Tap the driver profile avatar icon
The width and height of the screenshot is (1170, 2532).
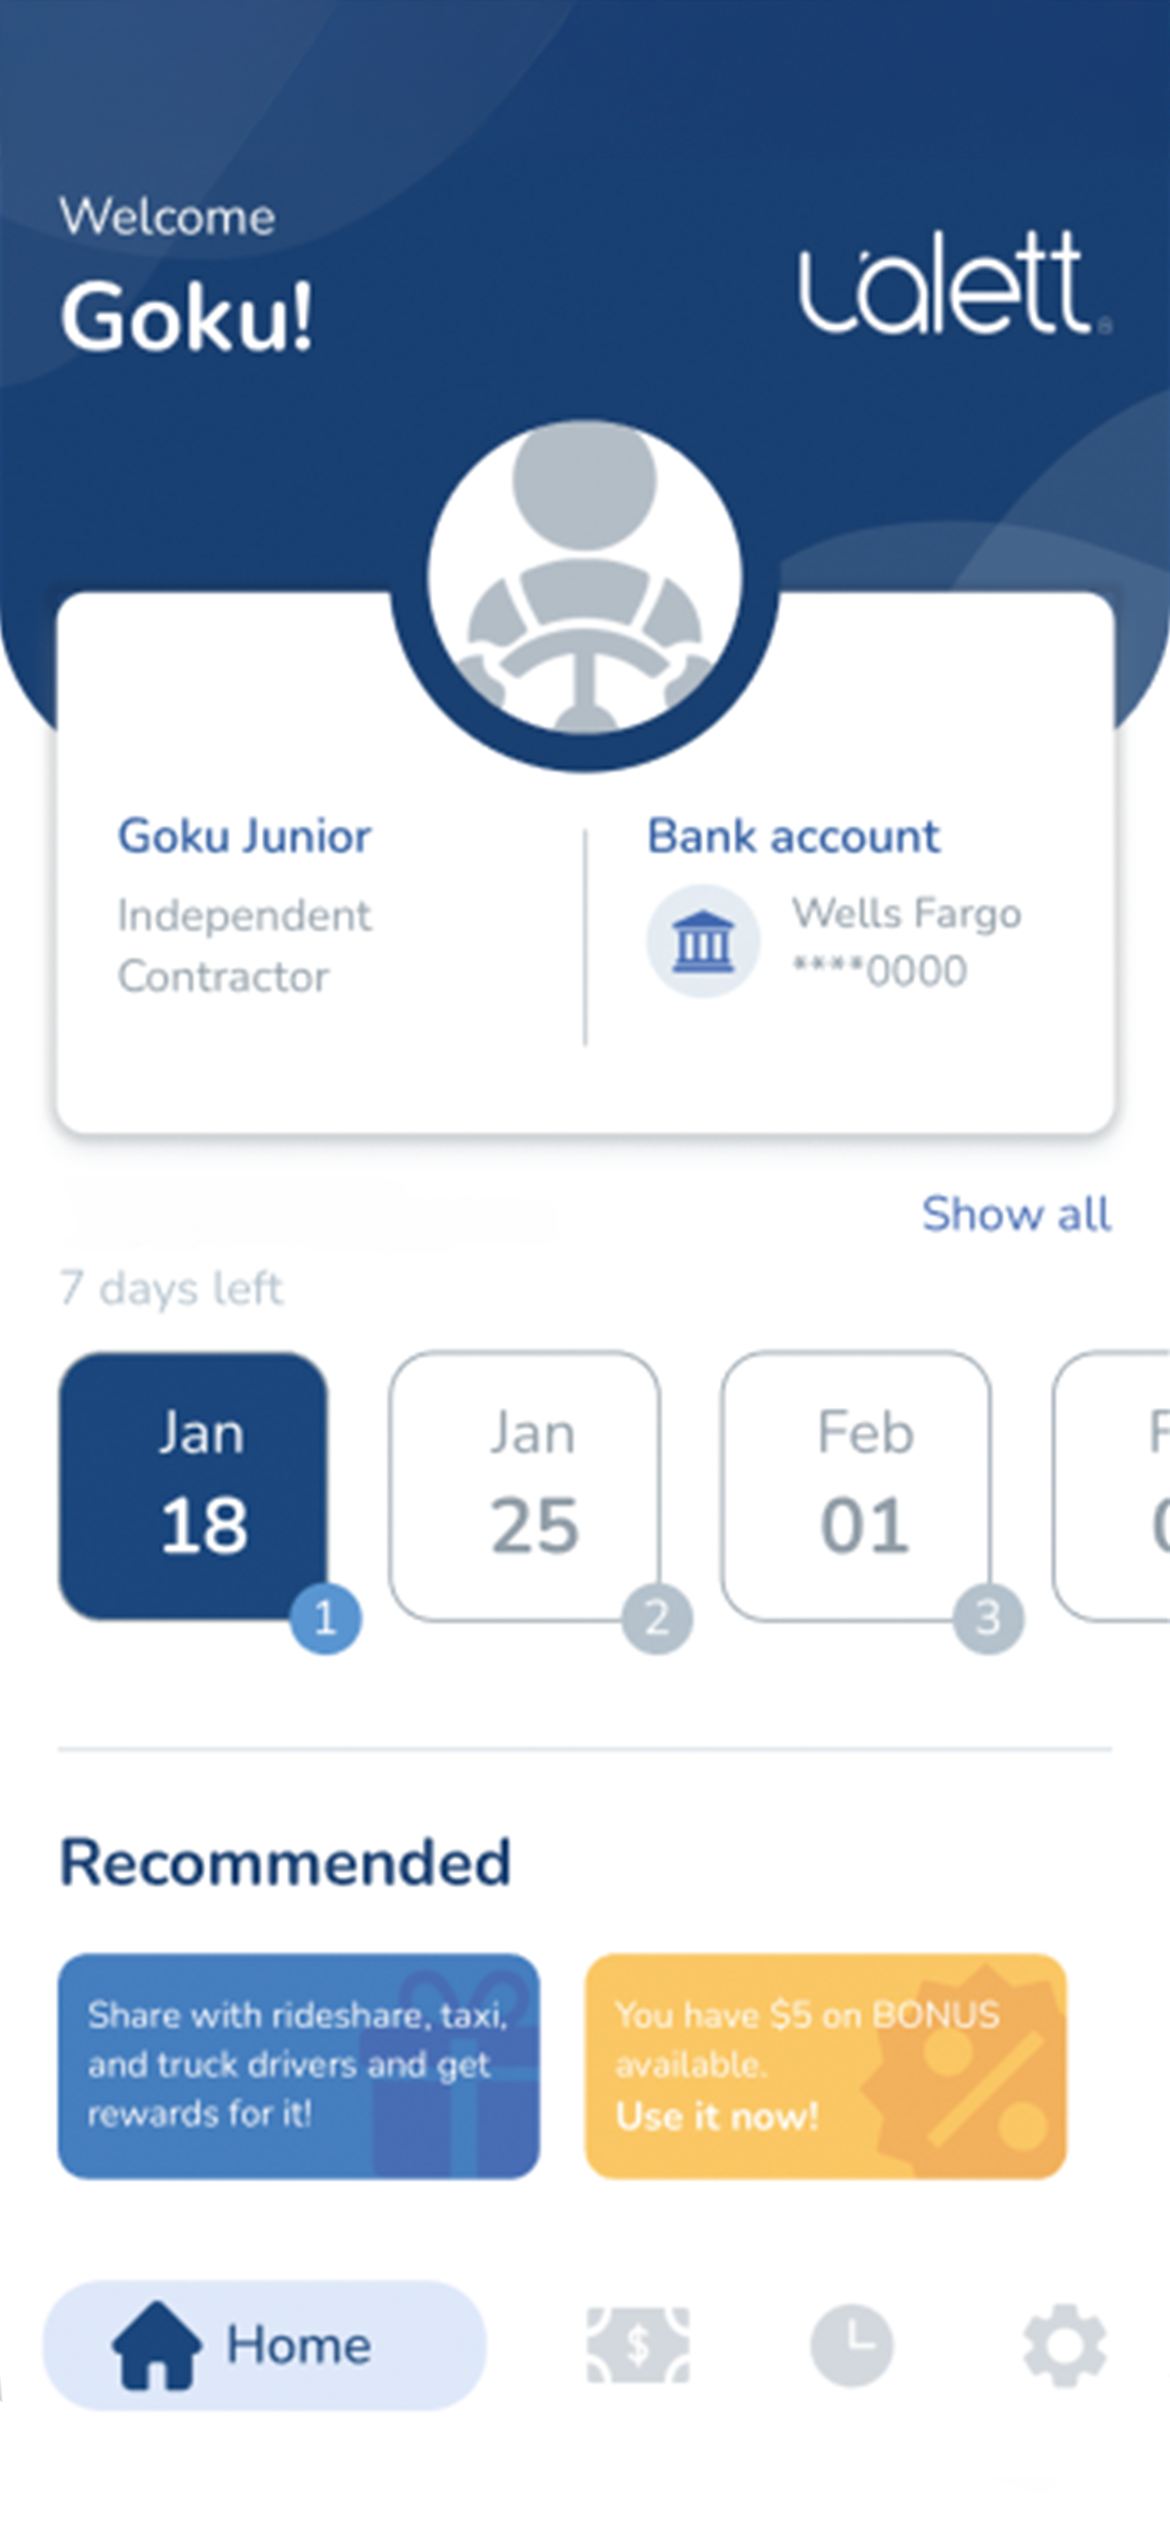click(585, 577)
